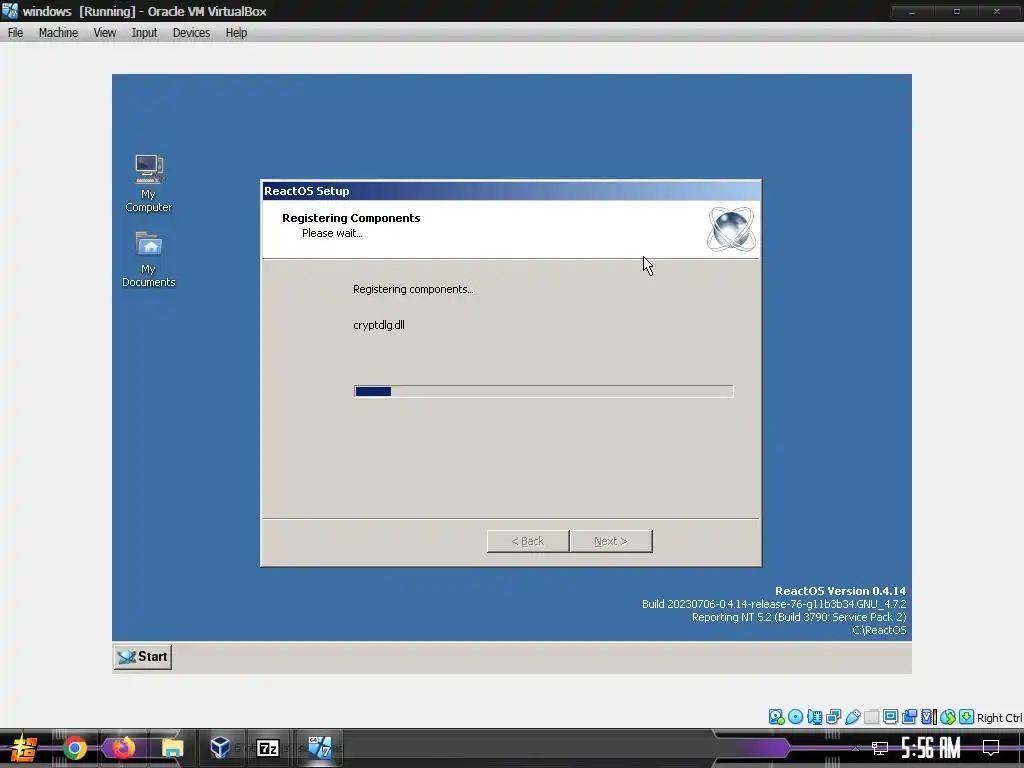Click the Next button in ReactOS Setup
Screen dimensions: 1024x768
[611, 541]
